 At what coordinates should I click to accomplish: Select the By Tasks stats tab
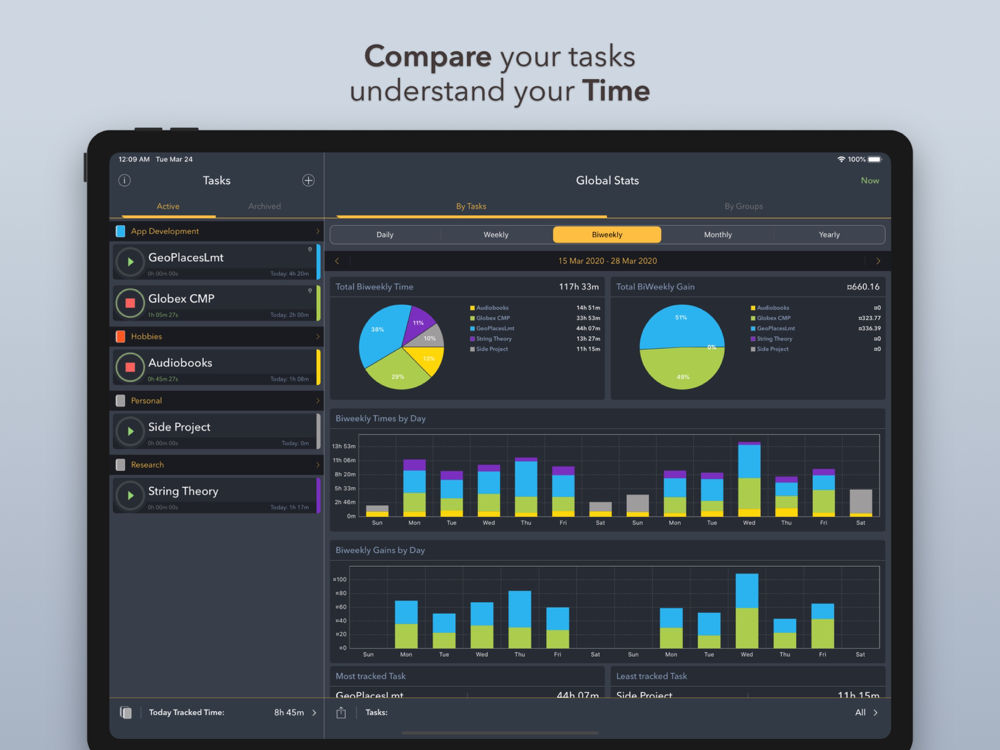click(x=471, y=207)
